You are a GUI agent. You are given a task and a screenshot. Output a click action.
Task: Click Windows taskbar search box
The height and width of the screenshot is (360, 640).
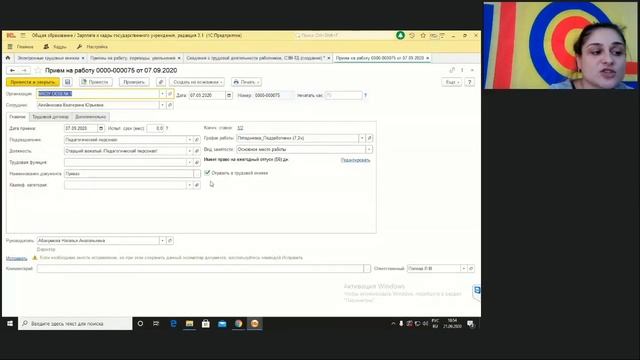tap(75, 324)
